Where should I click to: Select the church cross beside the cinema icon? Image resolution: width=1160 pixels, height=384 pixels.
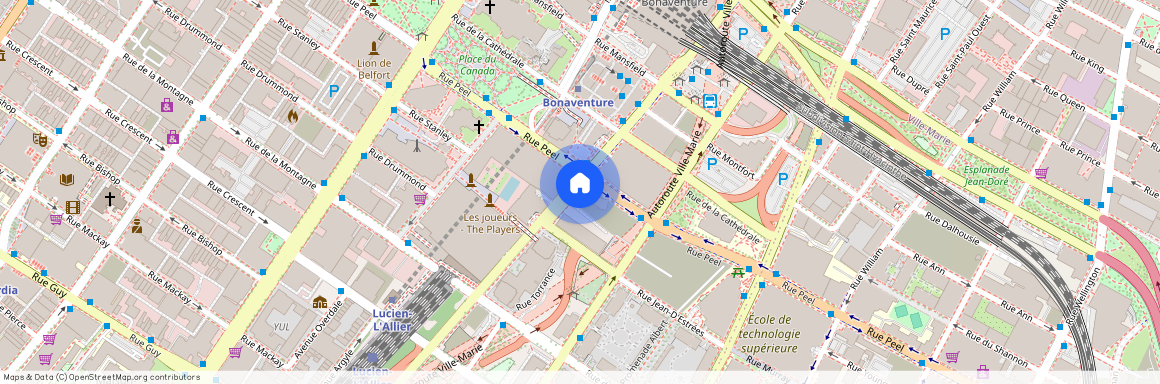[109, 198]
